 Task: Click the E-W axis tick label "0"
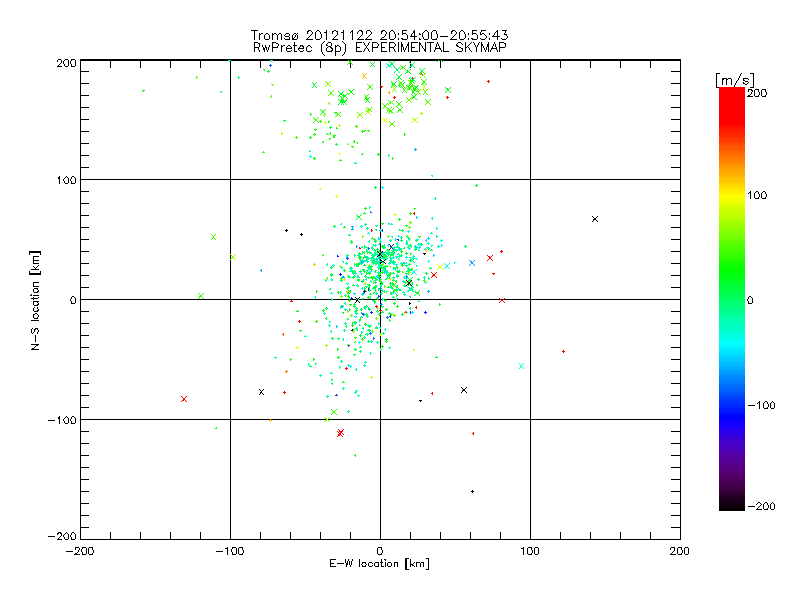(x=380, y=551)
